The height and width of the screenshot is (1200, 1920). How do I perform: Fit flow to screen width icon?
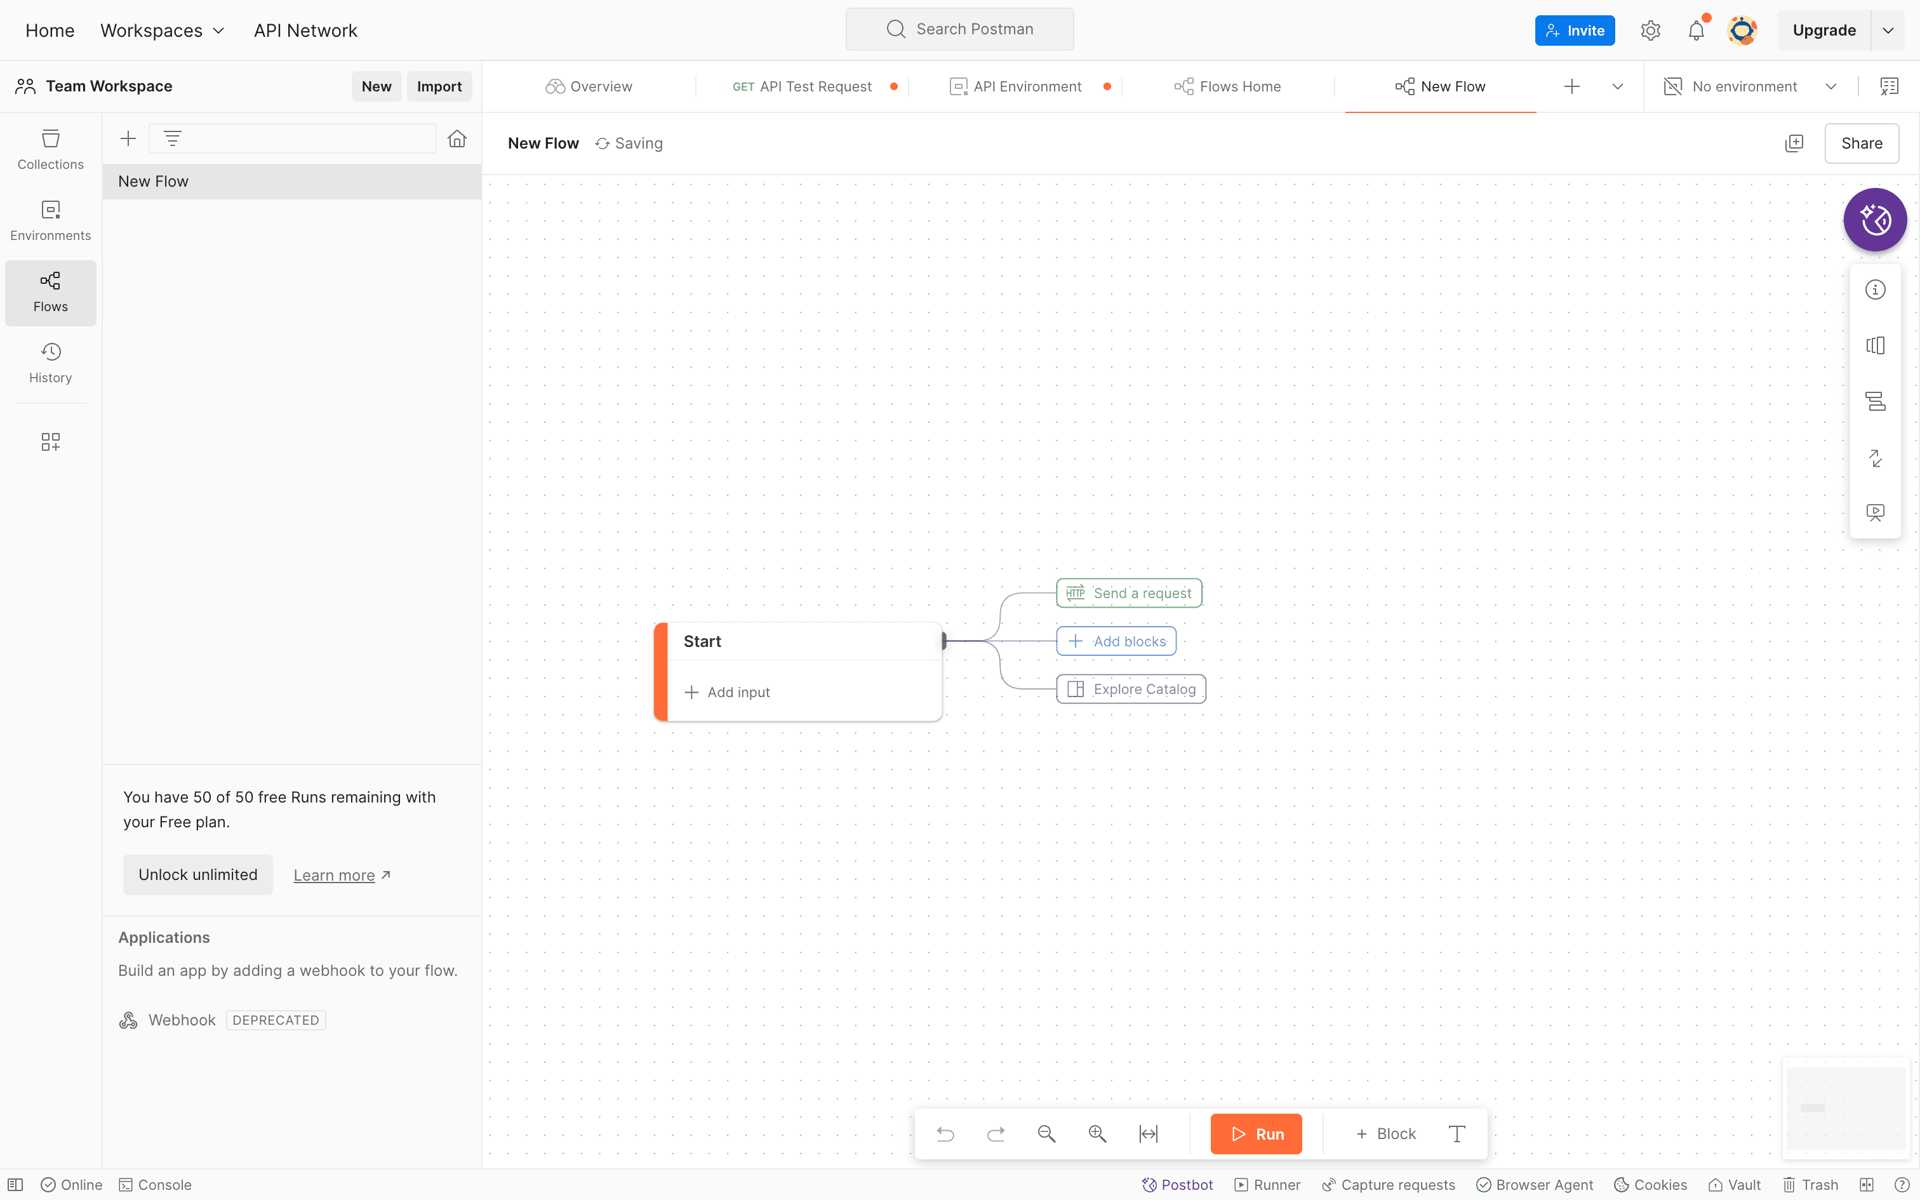point(1148,1134)
